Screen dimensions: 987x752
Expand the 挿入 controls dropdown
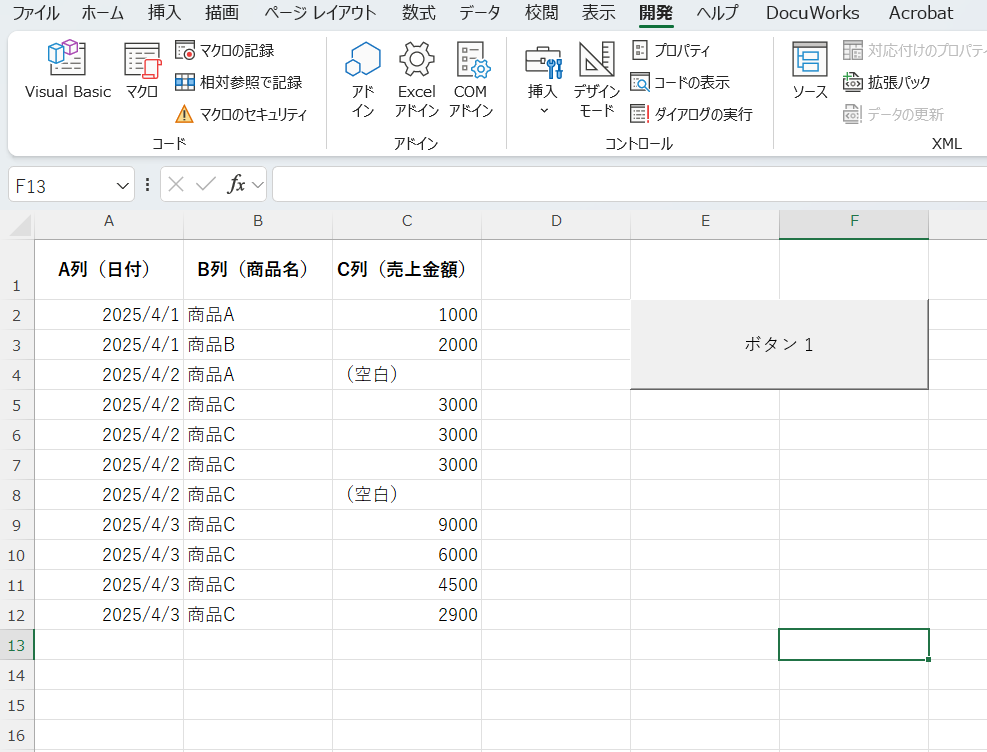tap(544, 81)
